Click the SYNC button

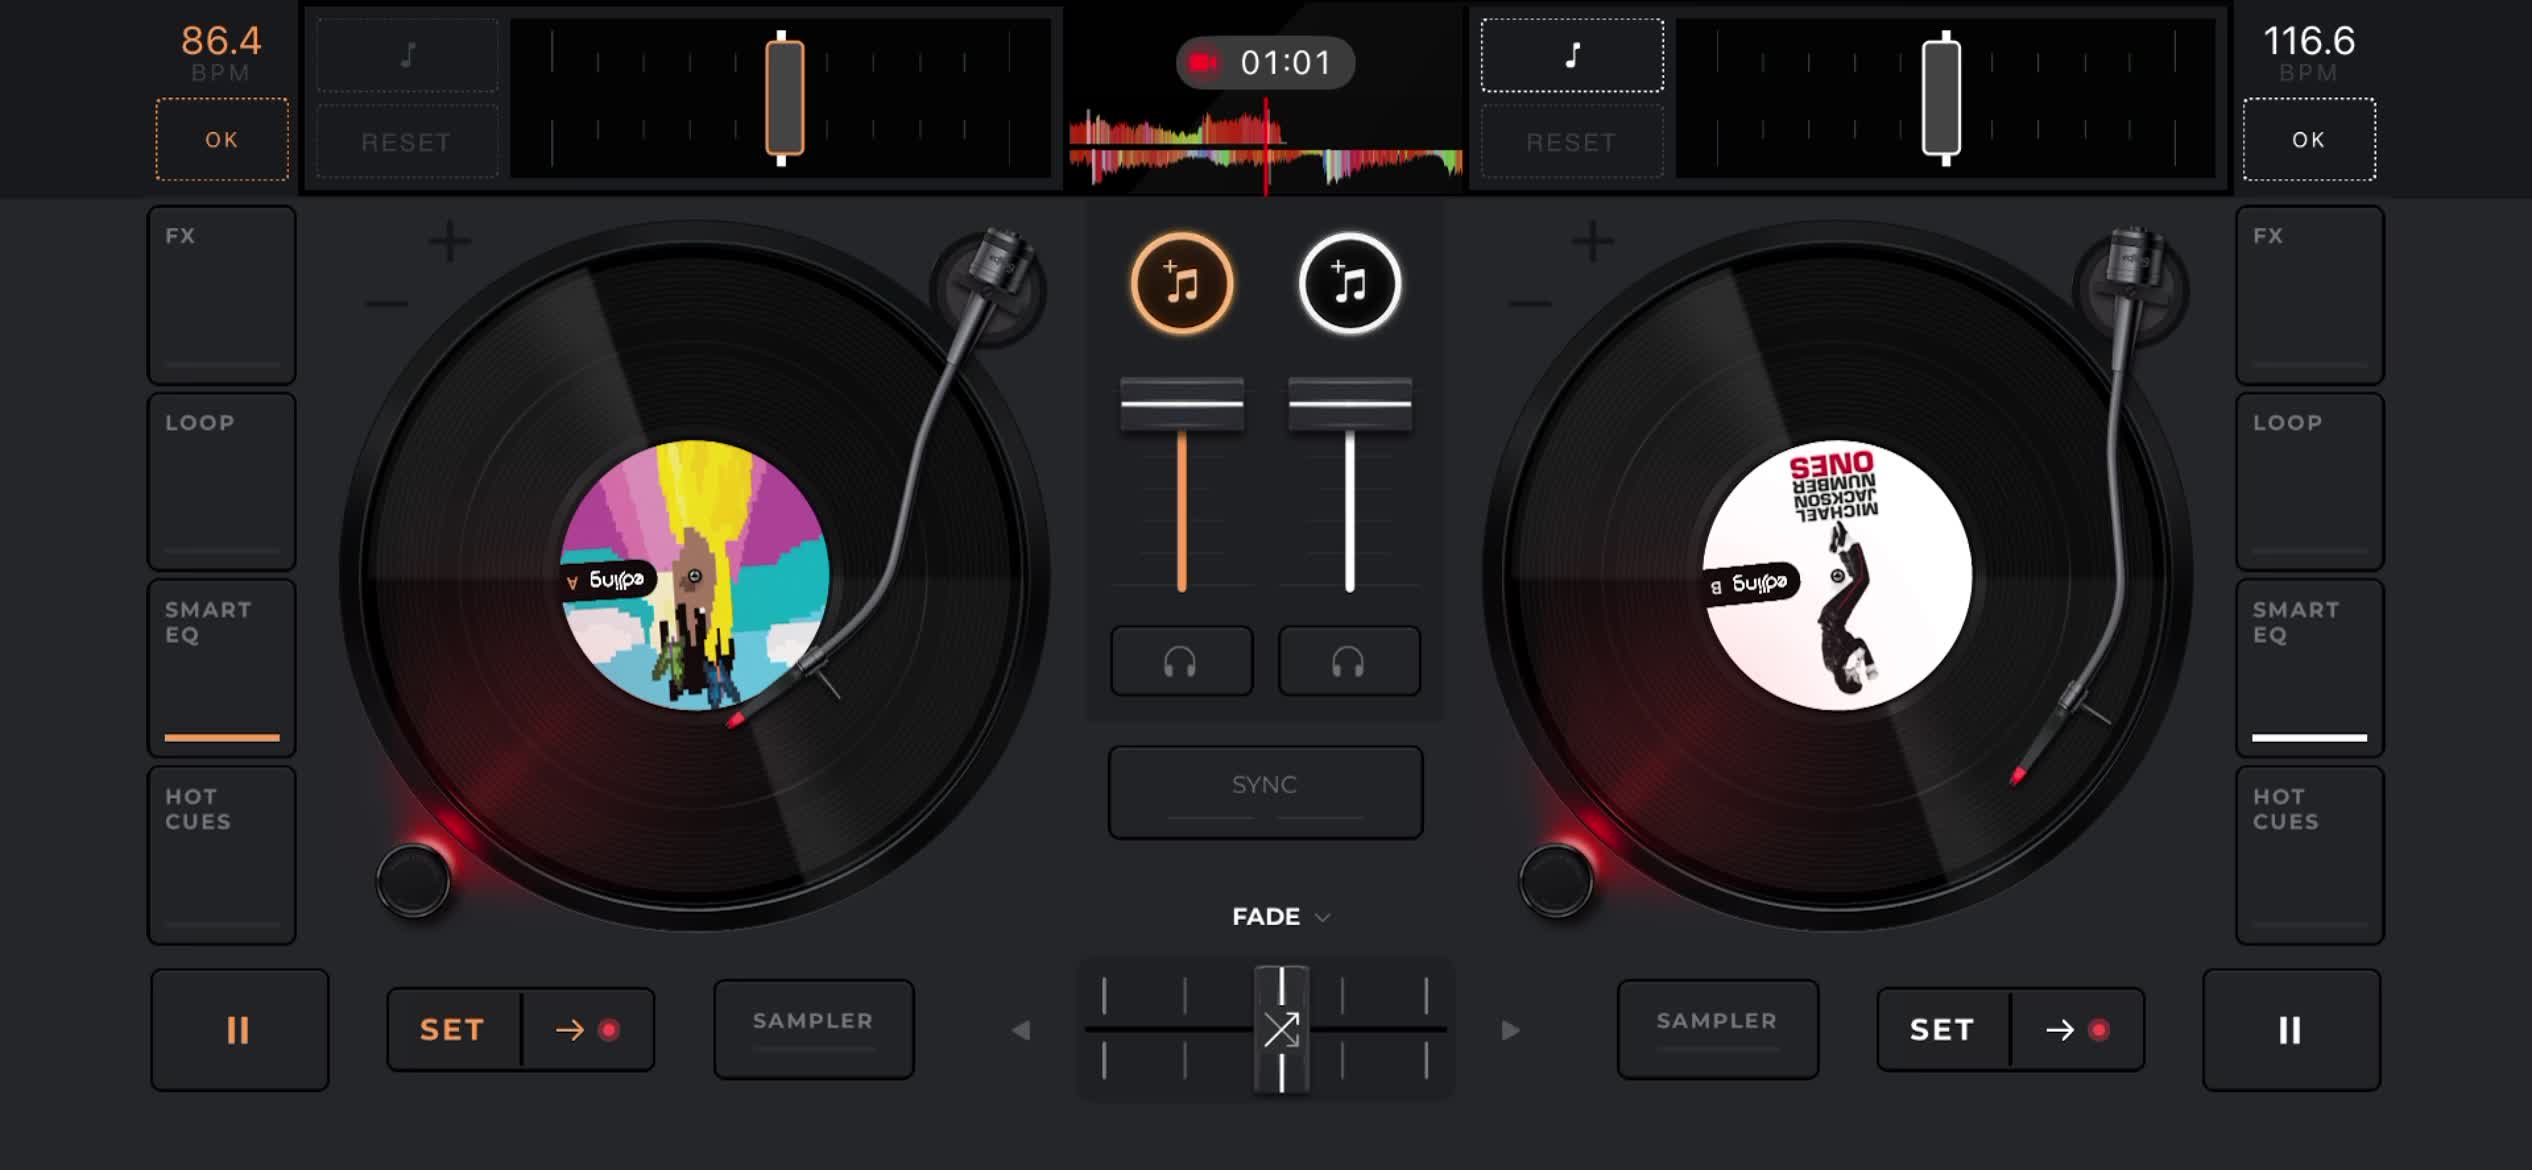click(1265, 792)
